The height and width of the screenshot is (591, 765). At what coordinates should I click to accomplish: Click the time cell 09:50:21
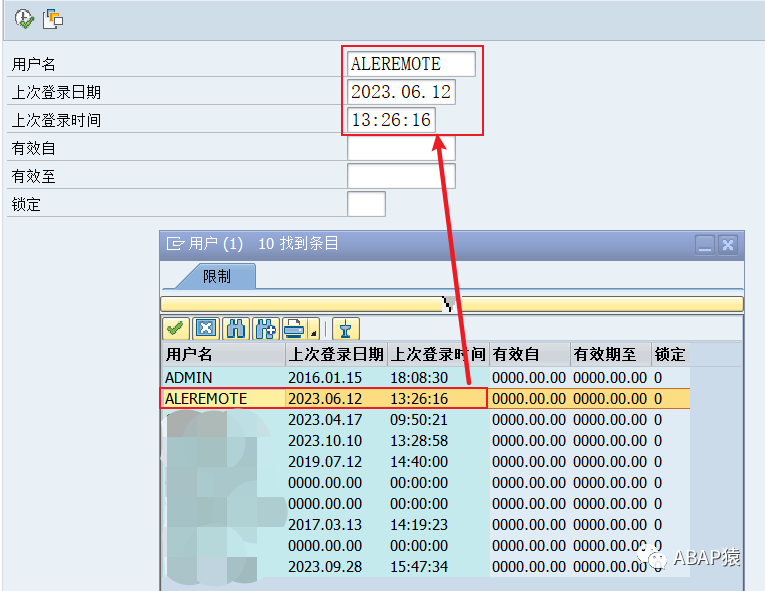pyautogui.click(x=419, y=420)
